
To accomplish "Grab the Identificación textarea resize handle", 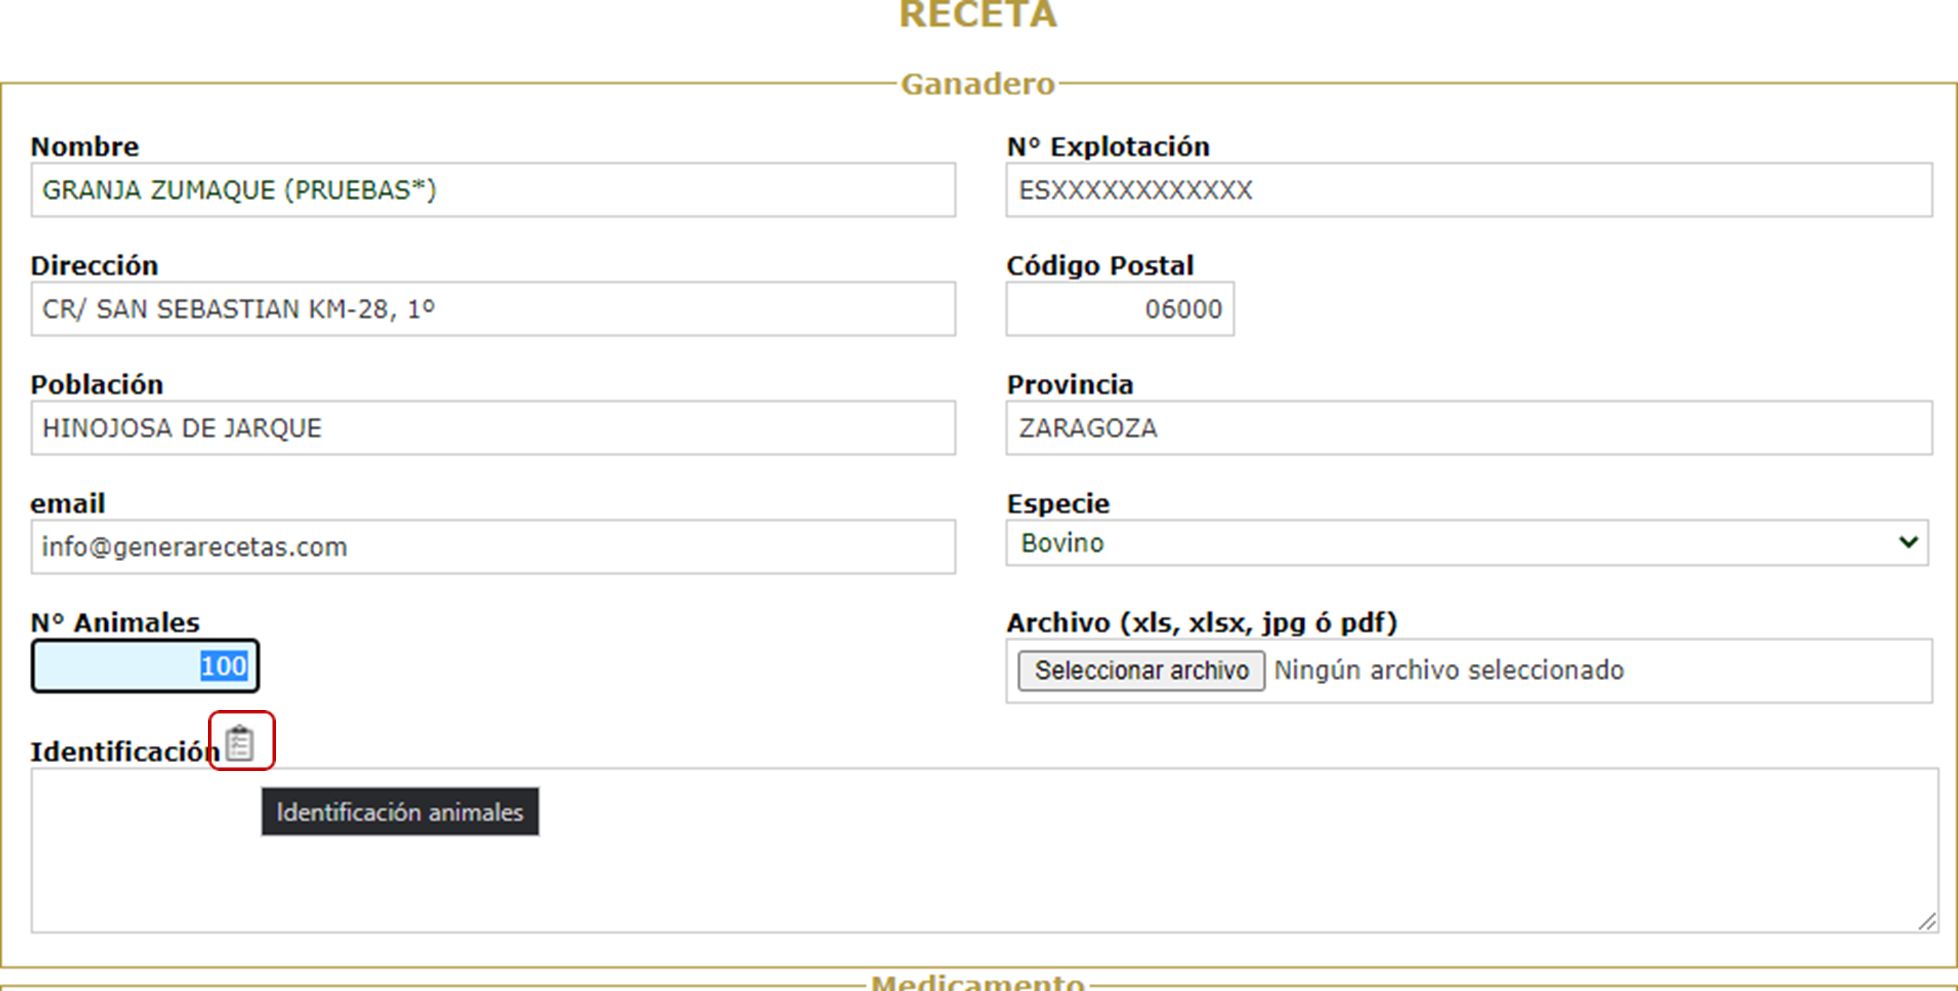I will [1927, 921].
